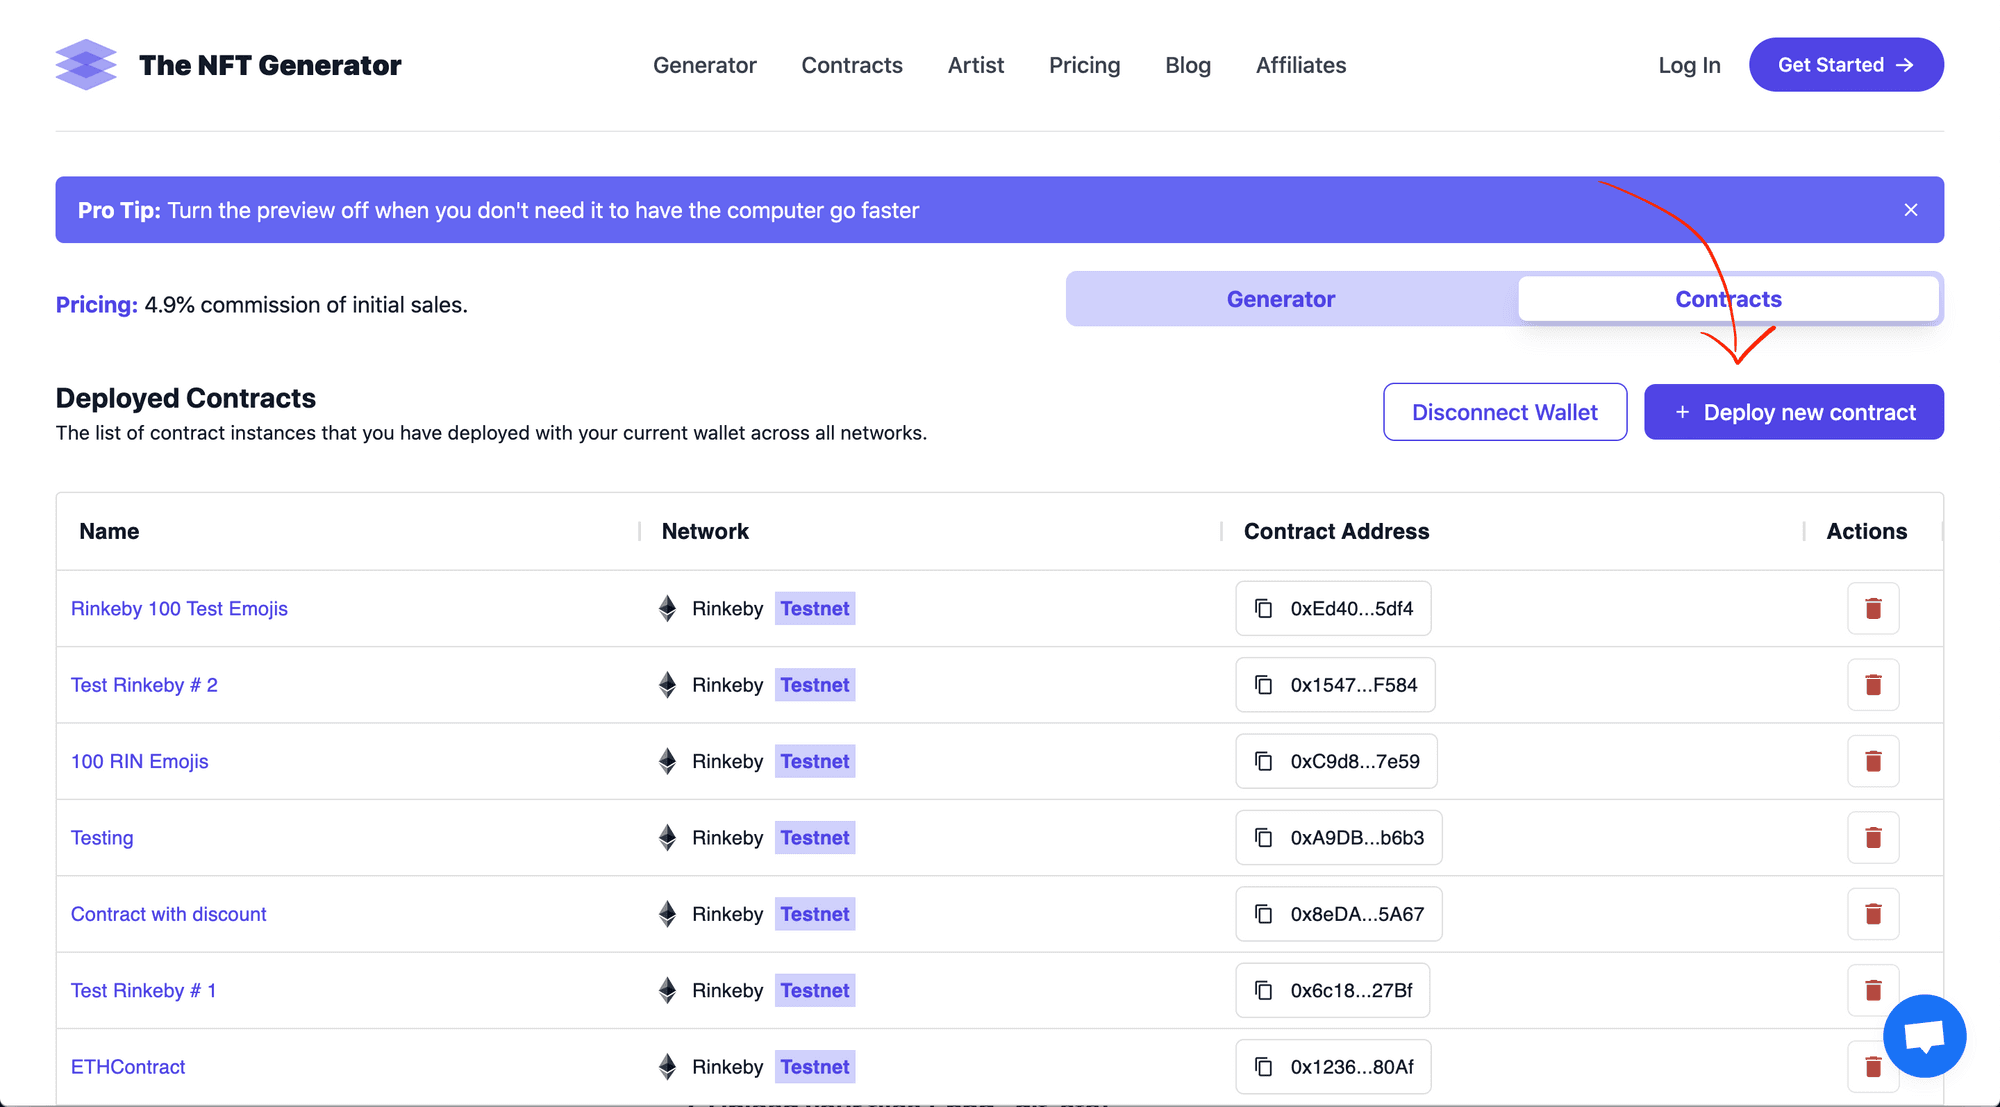2000x1107 pixels.
Task: Click Deploy new contract button
Action: click(x=1794, y=410)
